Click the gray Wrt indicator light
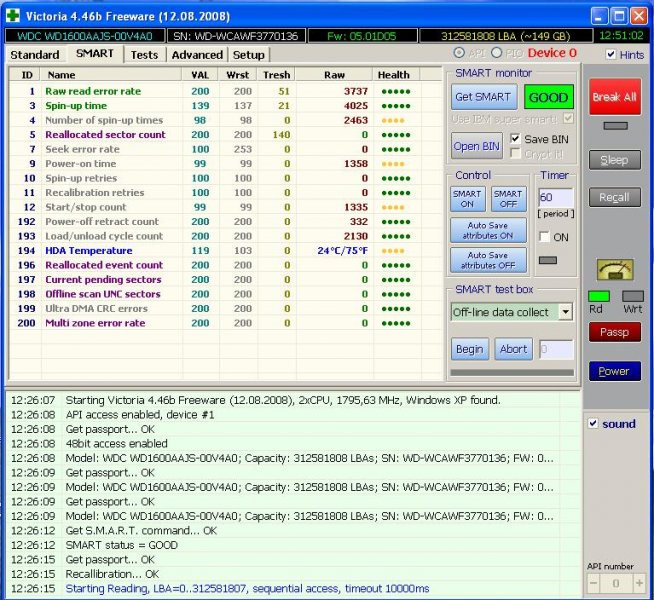Screen dimensions: 654x600 pyautogui.click(x=632, y=296)
